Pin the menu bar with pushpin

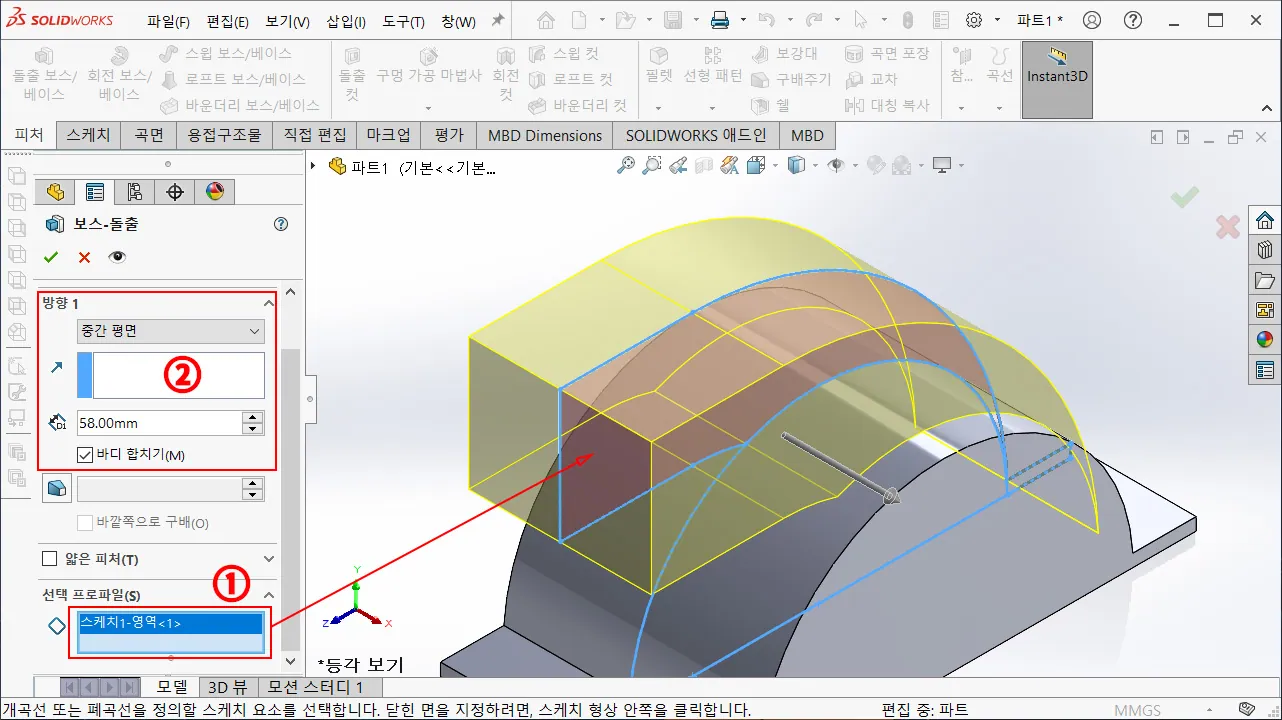click(x=497, y=21)
